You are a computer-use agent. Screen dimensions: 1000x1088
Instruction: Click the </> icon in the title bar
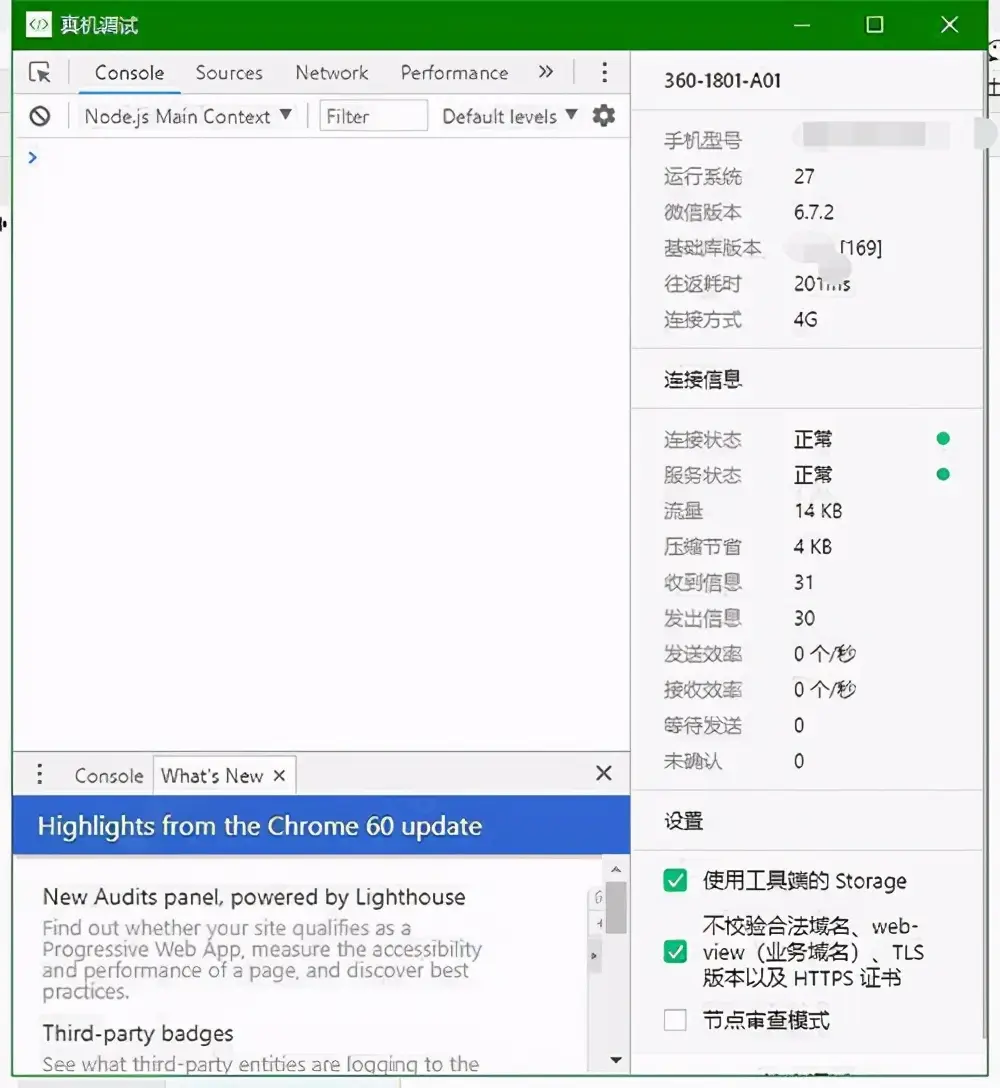(x=39, y=22)
